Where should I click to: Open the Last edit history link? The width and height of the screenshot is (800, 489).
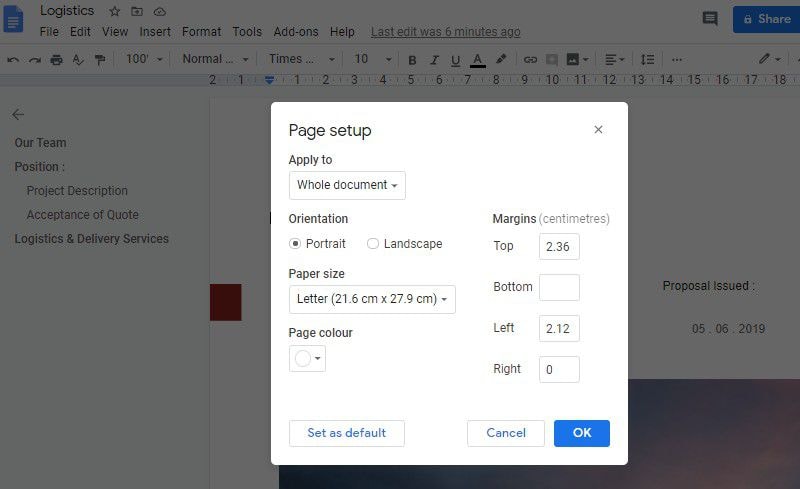coord(445,32)
